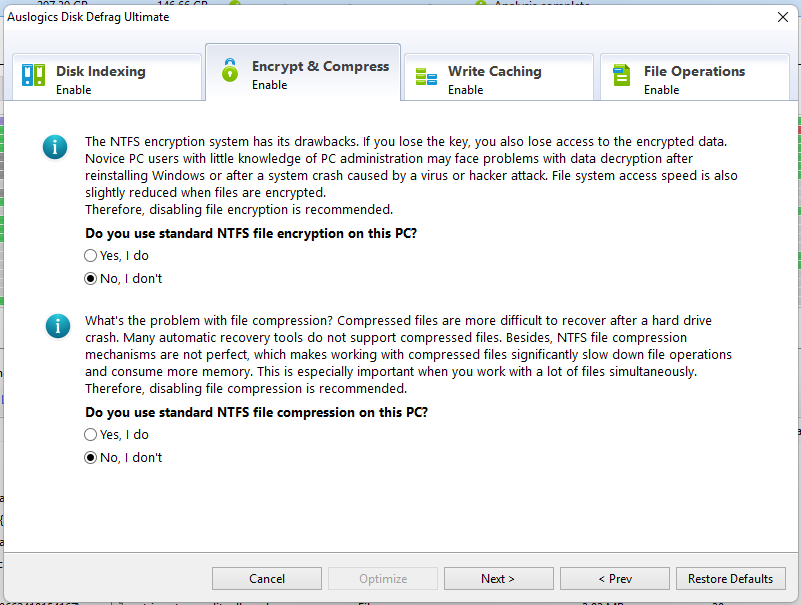Click the Write Caching tab icon
Image resolution: width=801 pixels, height=605 pixels.
(x=426, y=77)
